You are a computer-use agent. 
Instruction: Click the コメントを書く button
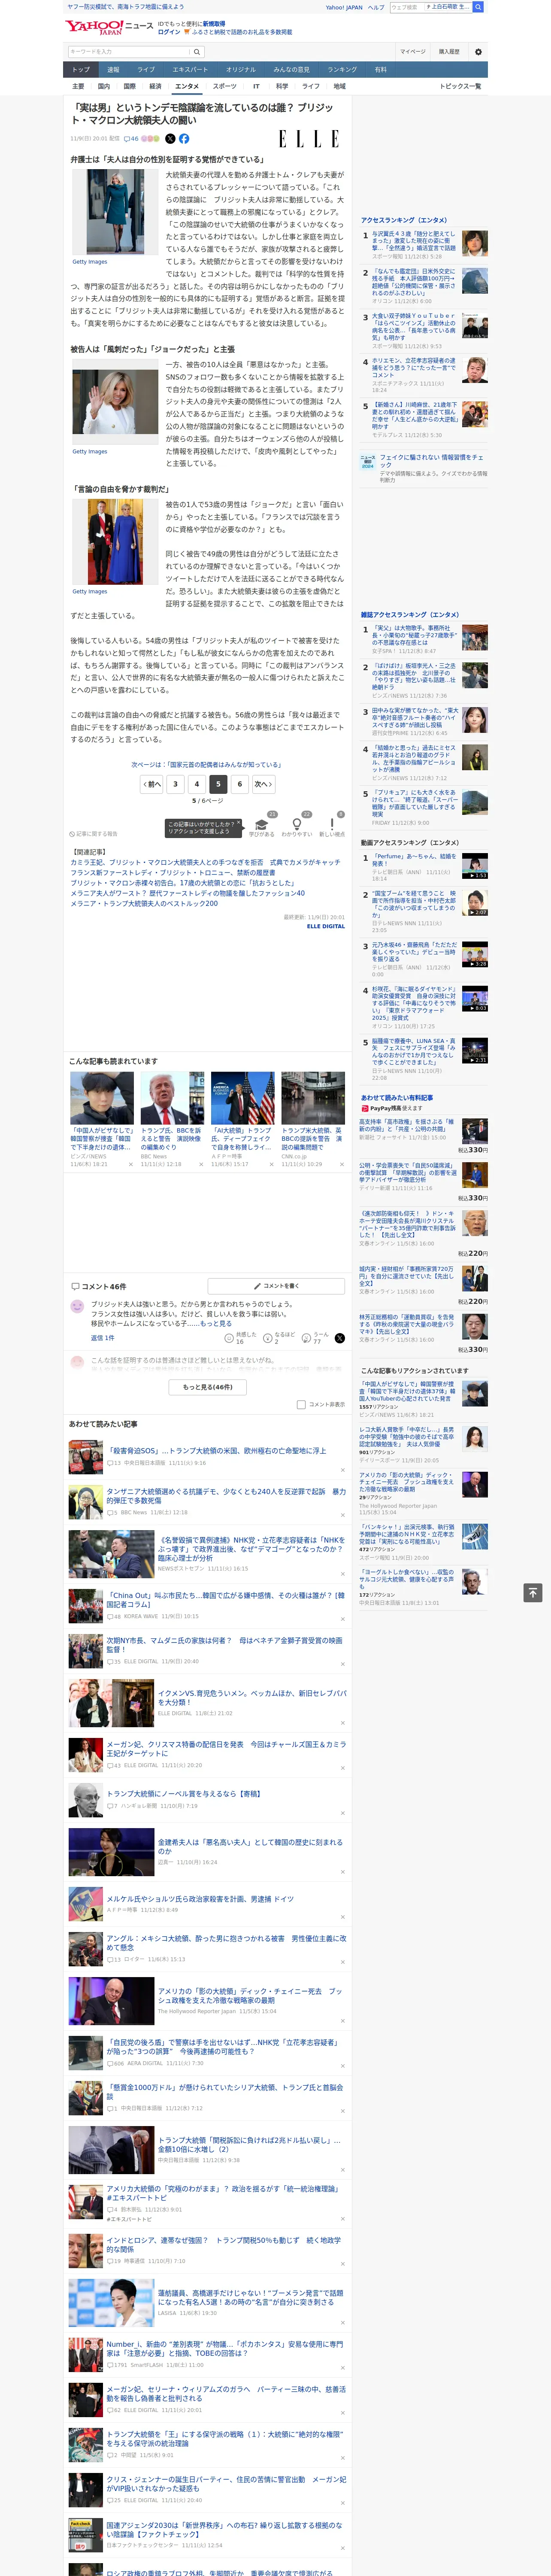277,1286
